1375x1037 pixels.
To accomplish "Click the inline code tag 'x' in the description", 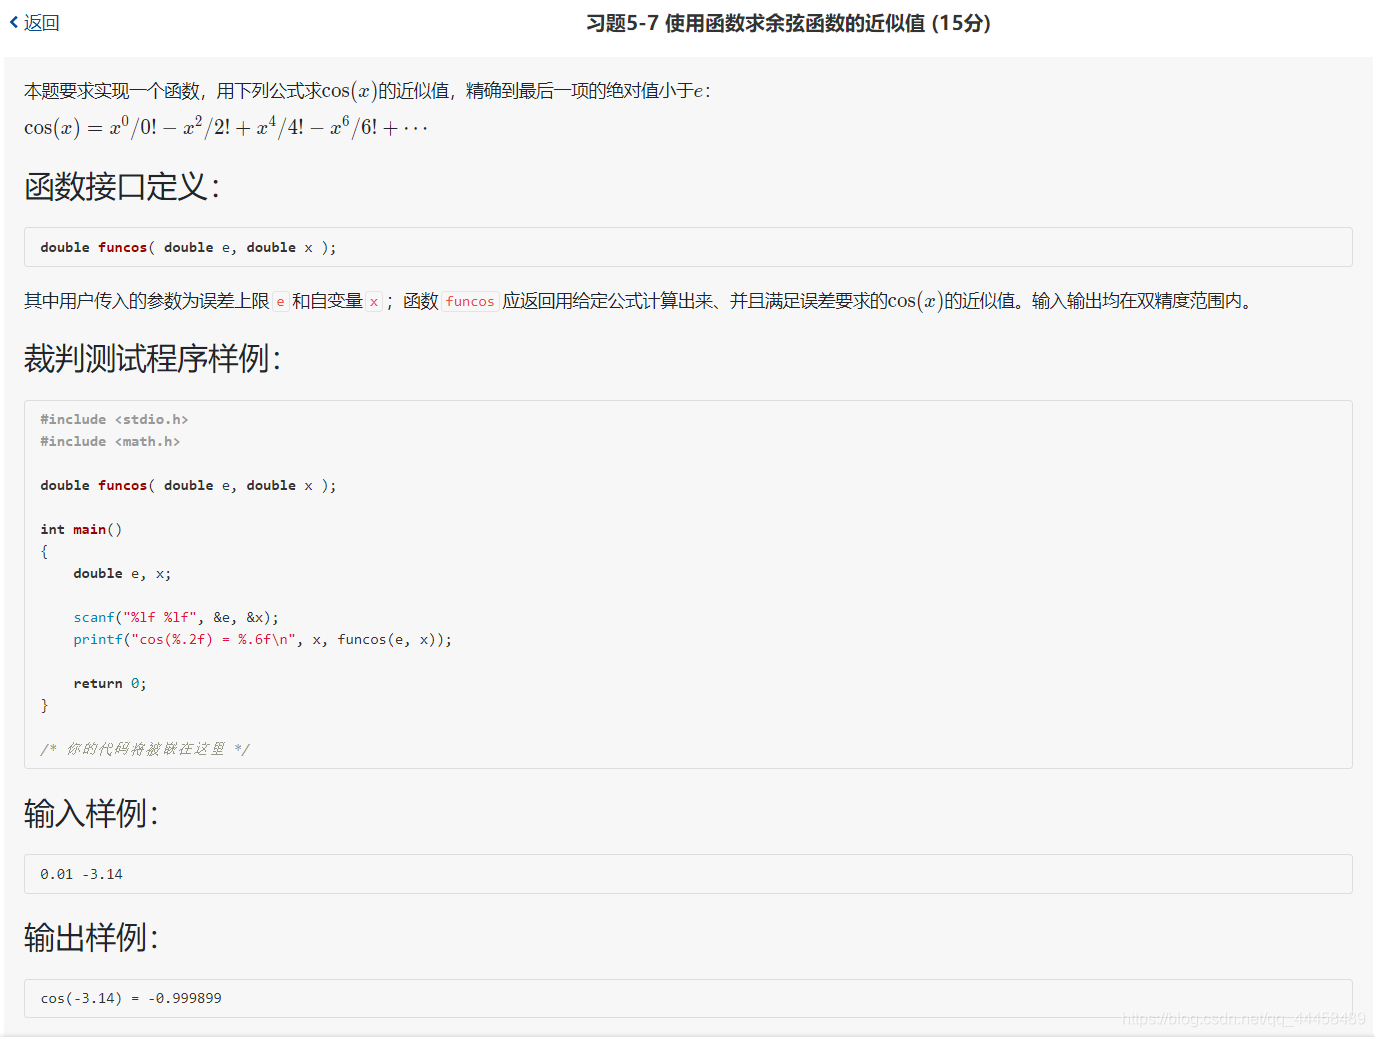I will click(374, 301).
